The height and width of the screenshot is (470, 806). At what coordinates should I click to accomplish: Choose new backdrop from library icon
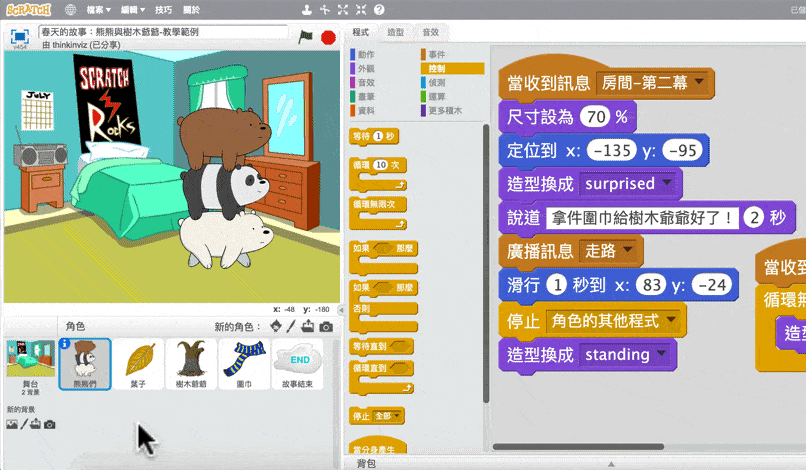coord(12,424)
